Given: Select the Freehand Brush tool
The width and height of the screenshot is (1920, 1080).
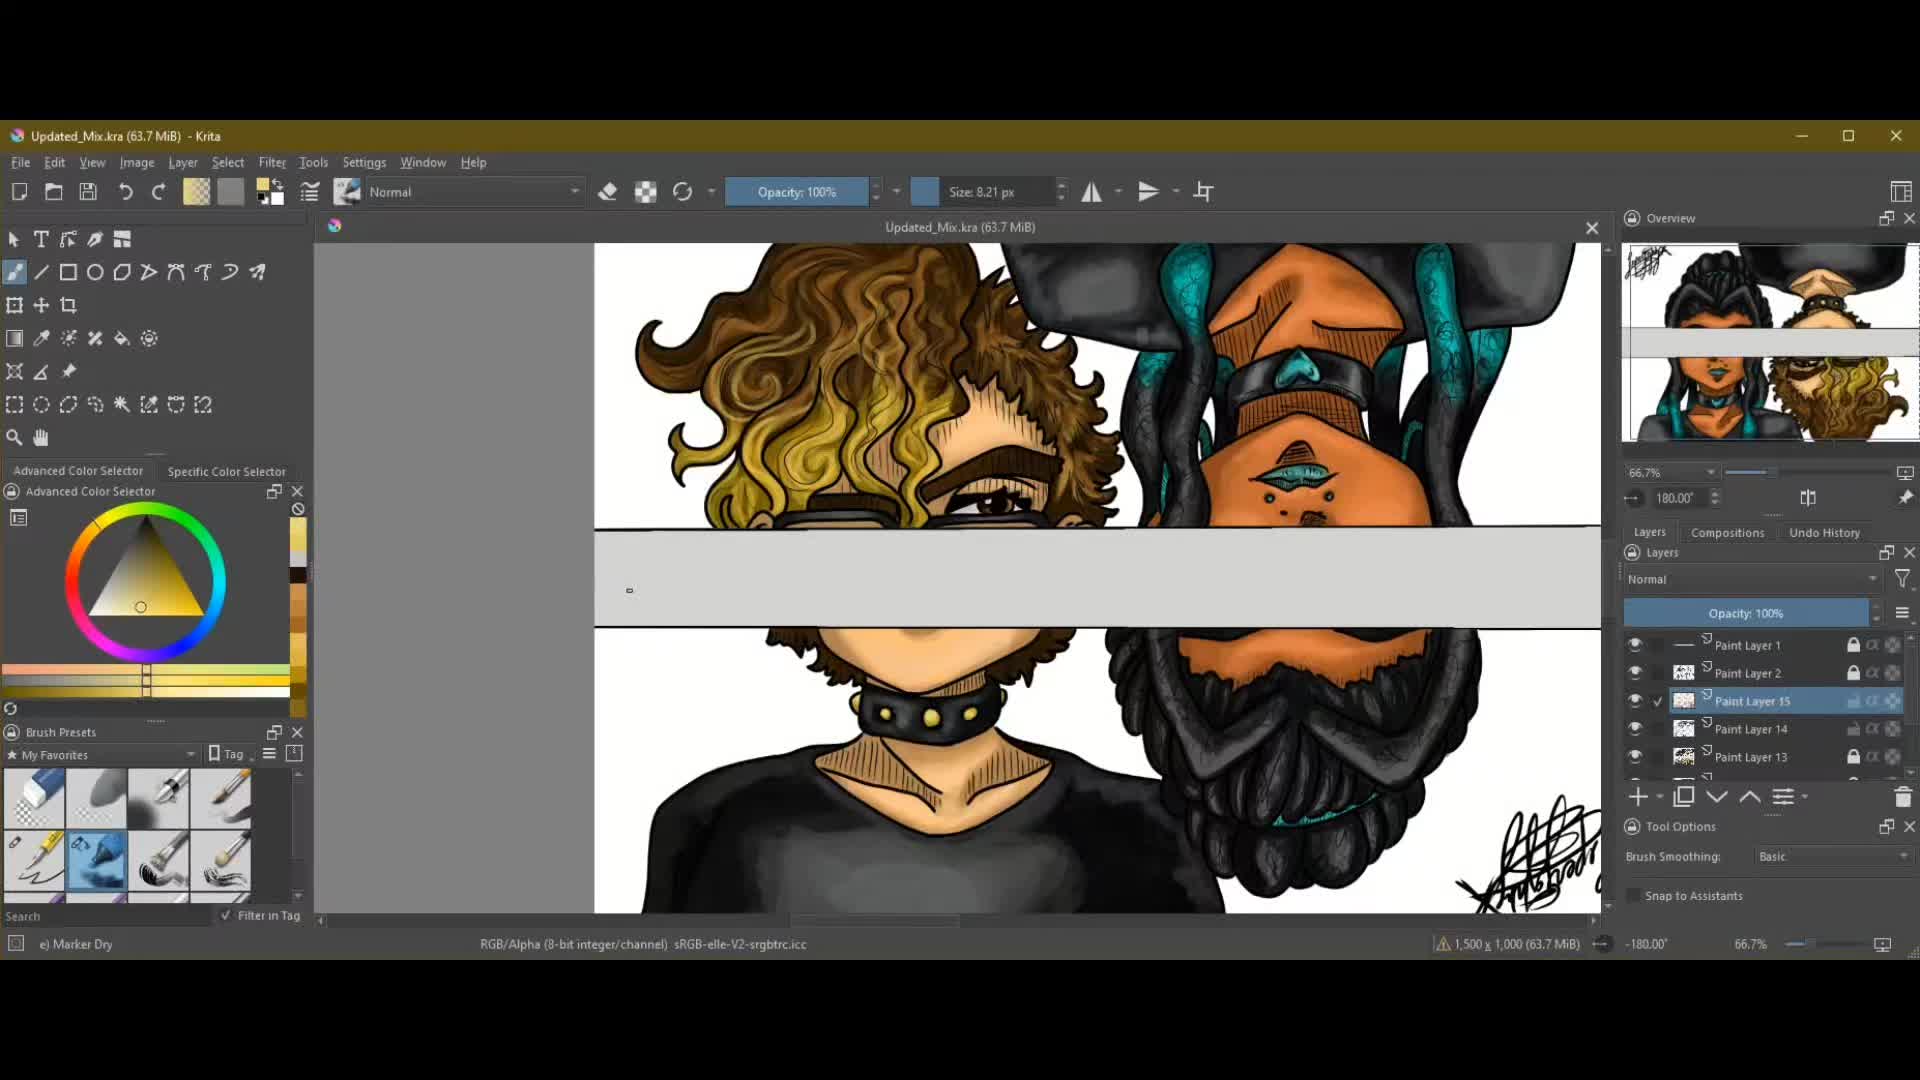Looking at the screenshot, I should click(x=14, y=272).
